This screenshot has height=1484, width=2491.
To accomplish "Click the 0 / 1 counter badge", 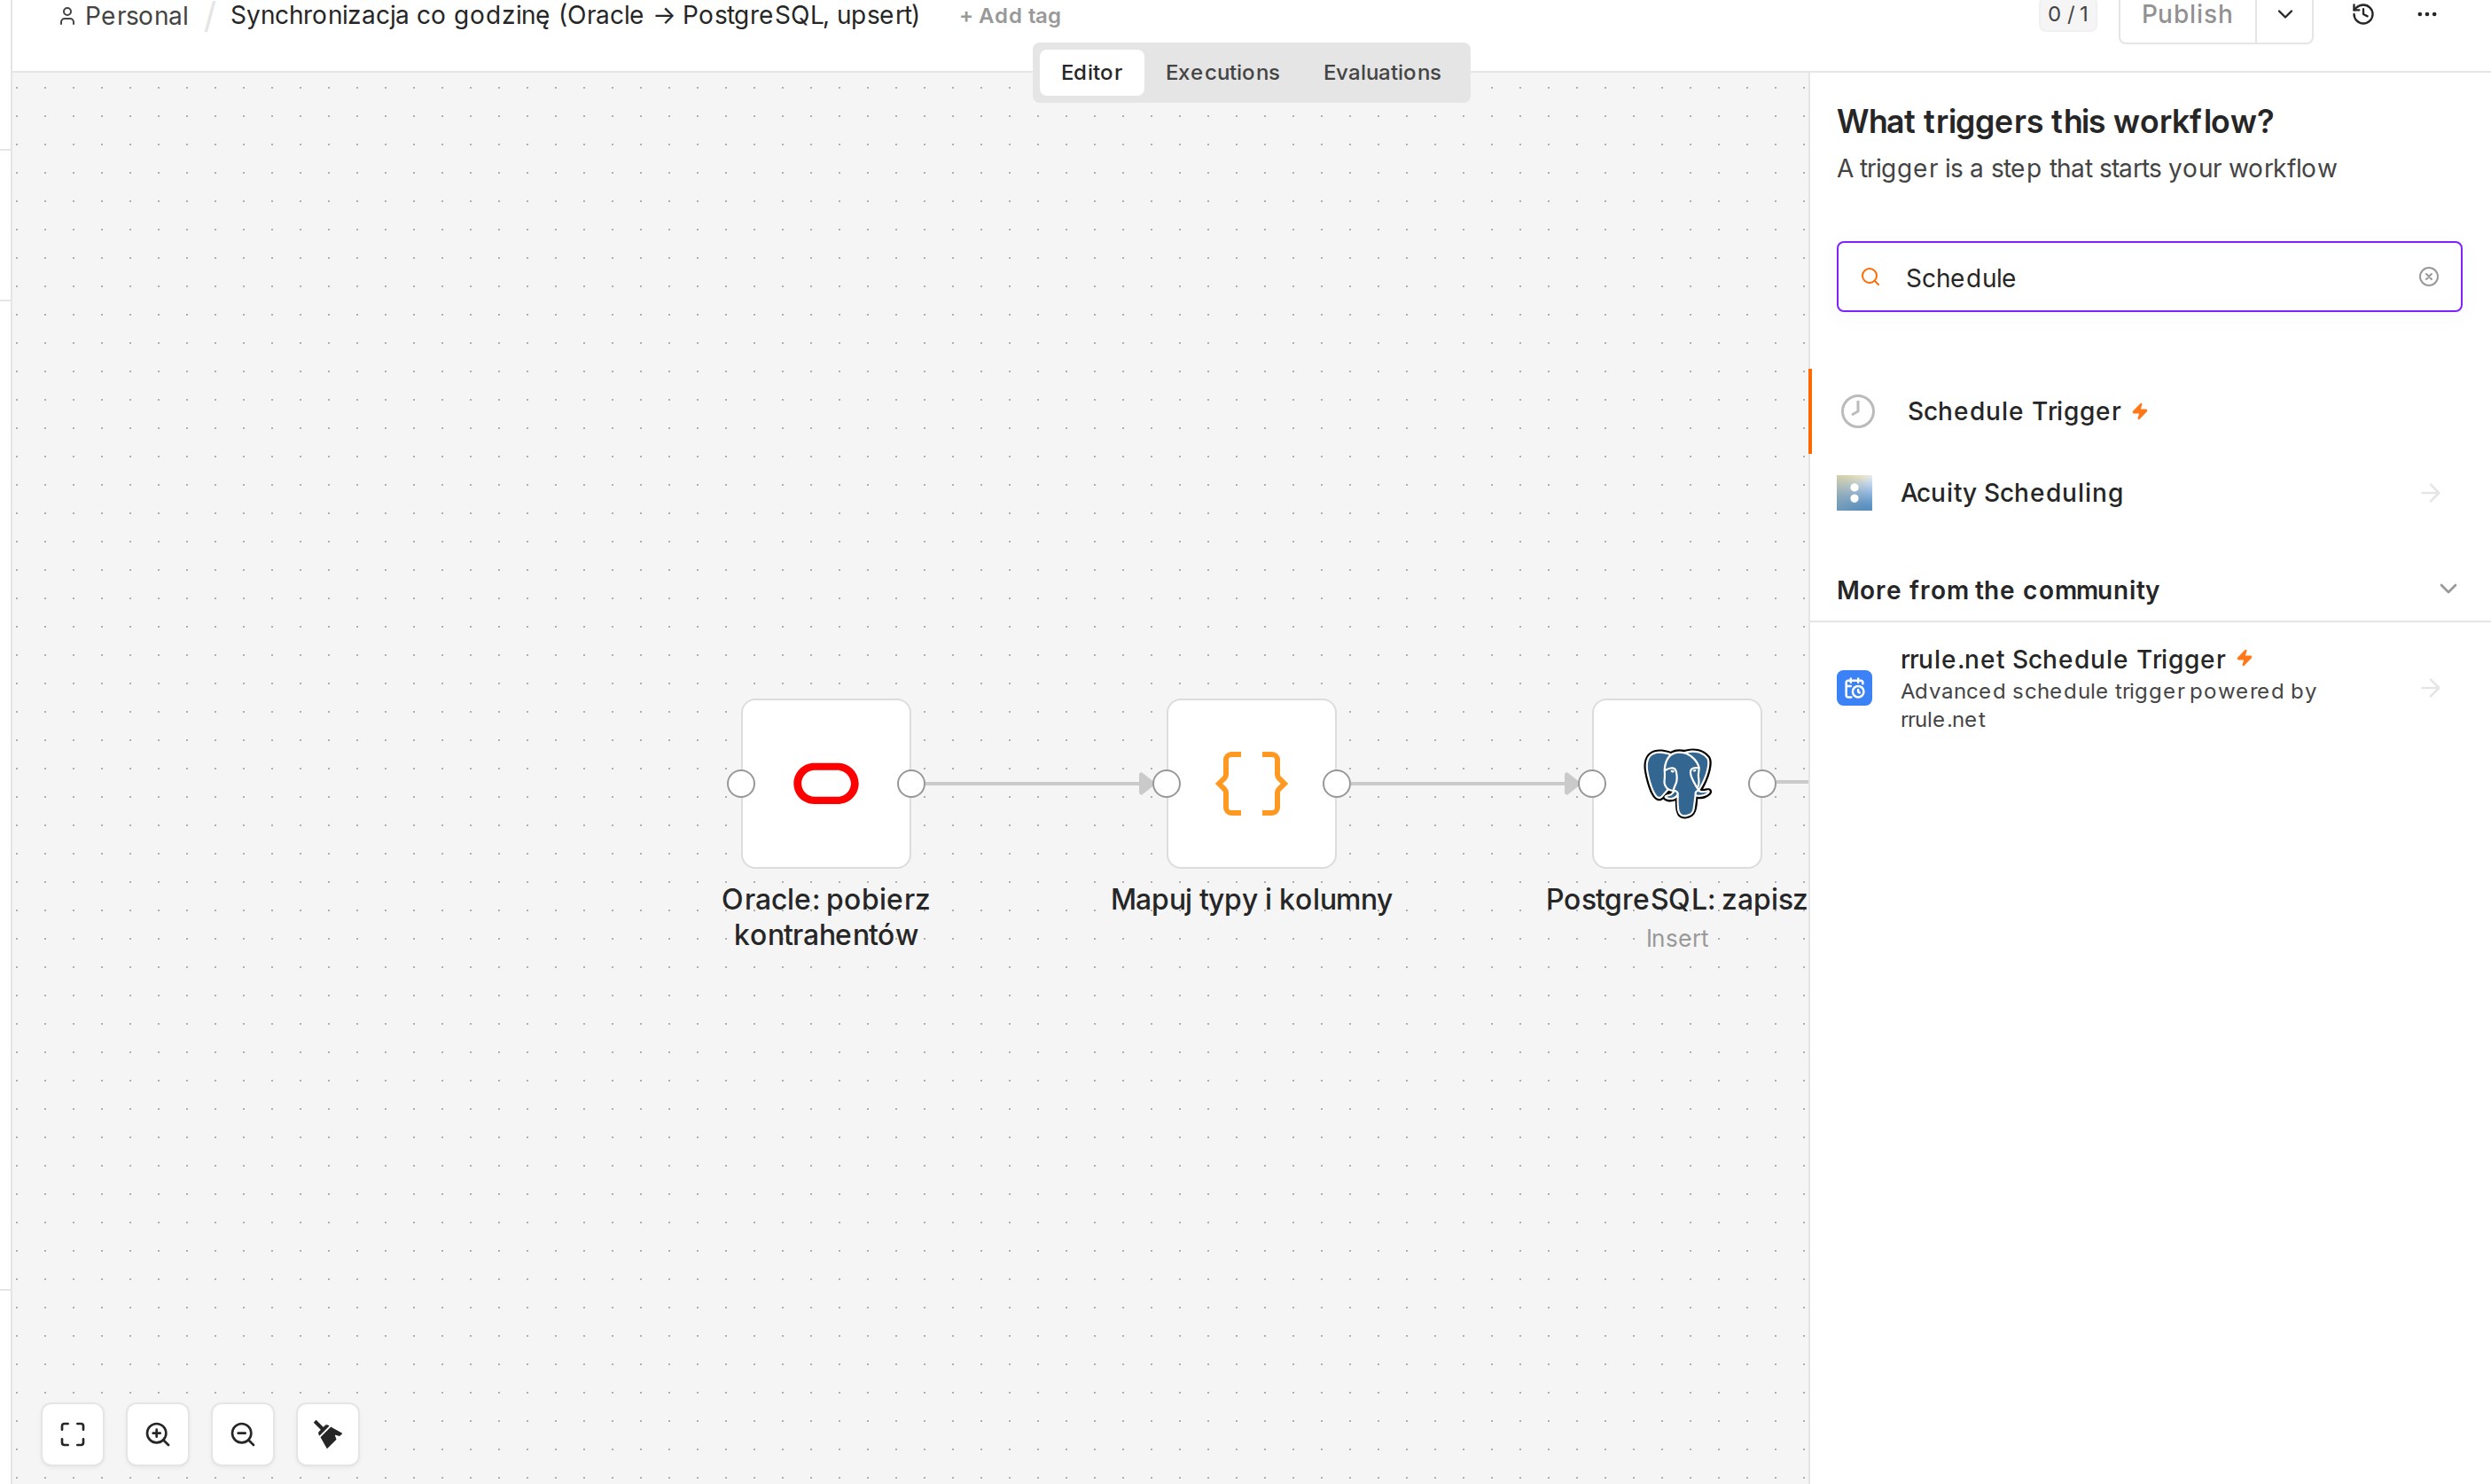I will [x=2068, y=15].
